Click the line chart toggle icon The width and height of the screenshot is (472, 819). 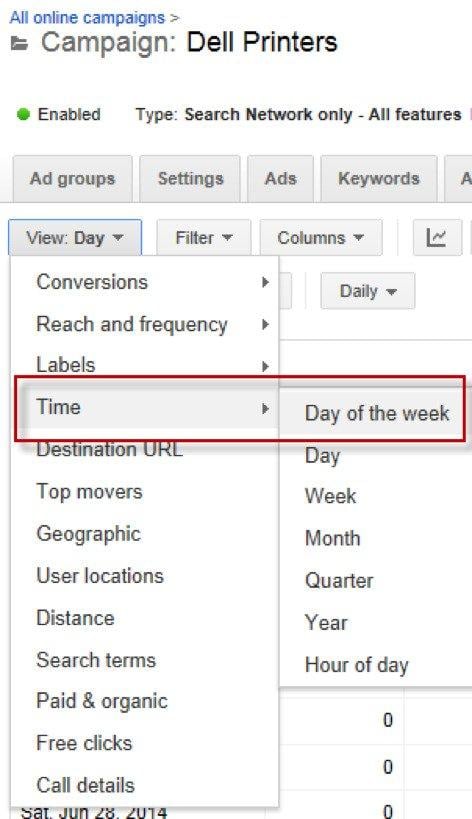437,238
